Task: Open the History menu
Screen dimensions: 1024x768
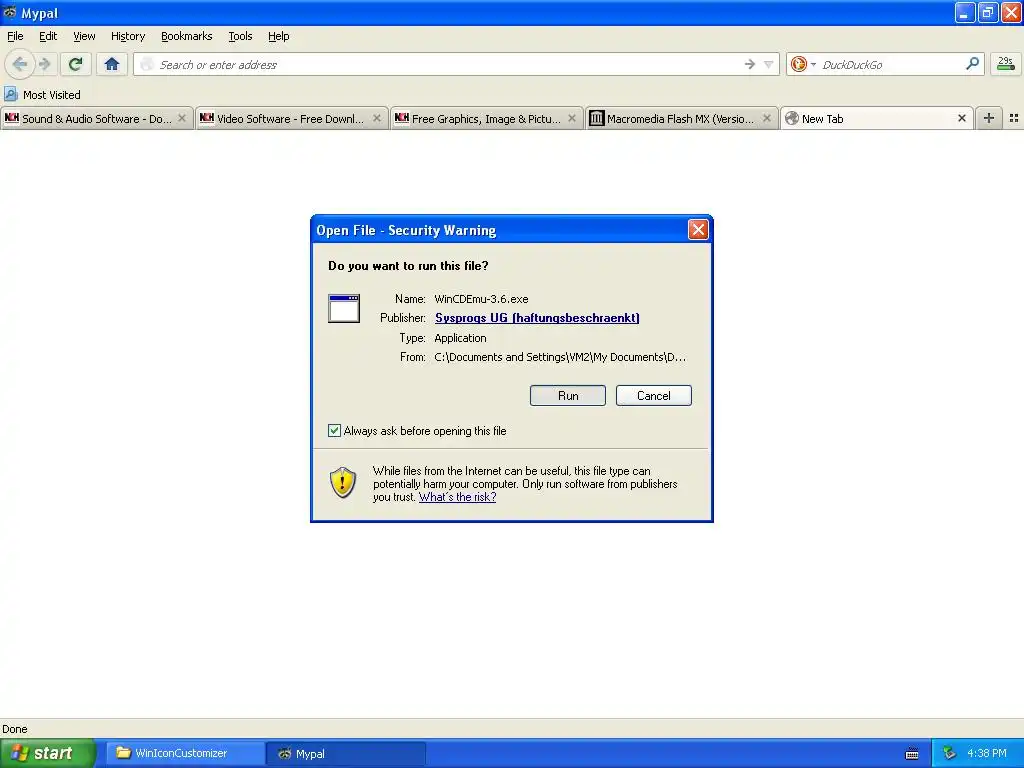Action: tap(127, 36)
